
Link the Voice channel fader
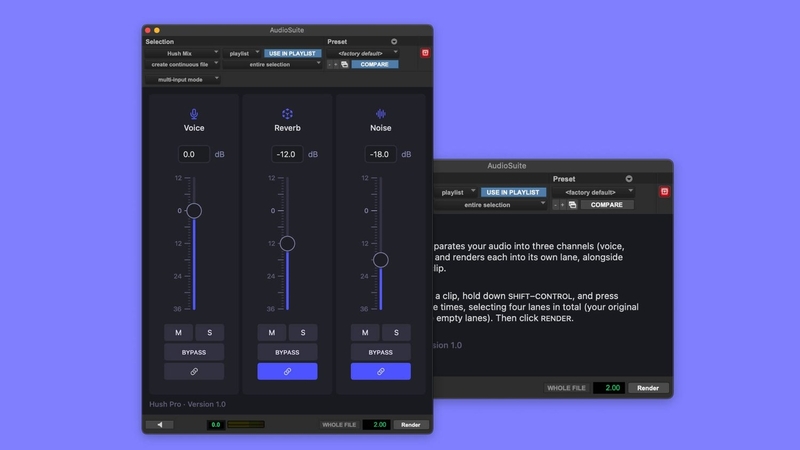[194, 371]
